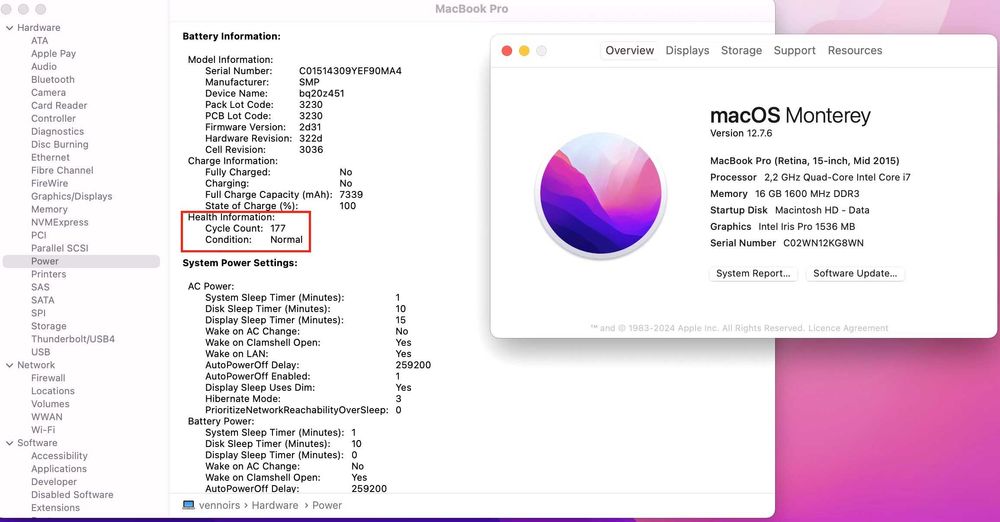
Task: Click Full Charge Capacity value 7339
Action: pos(351,195)
